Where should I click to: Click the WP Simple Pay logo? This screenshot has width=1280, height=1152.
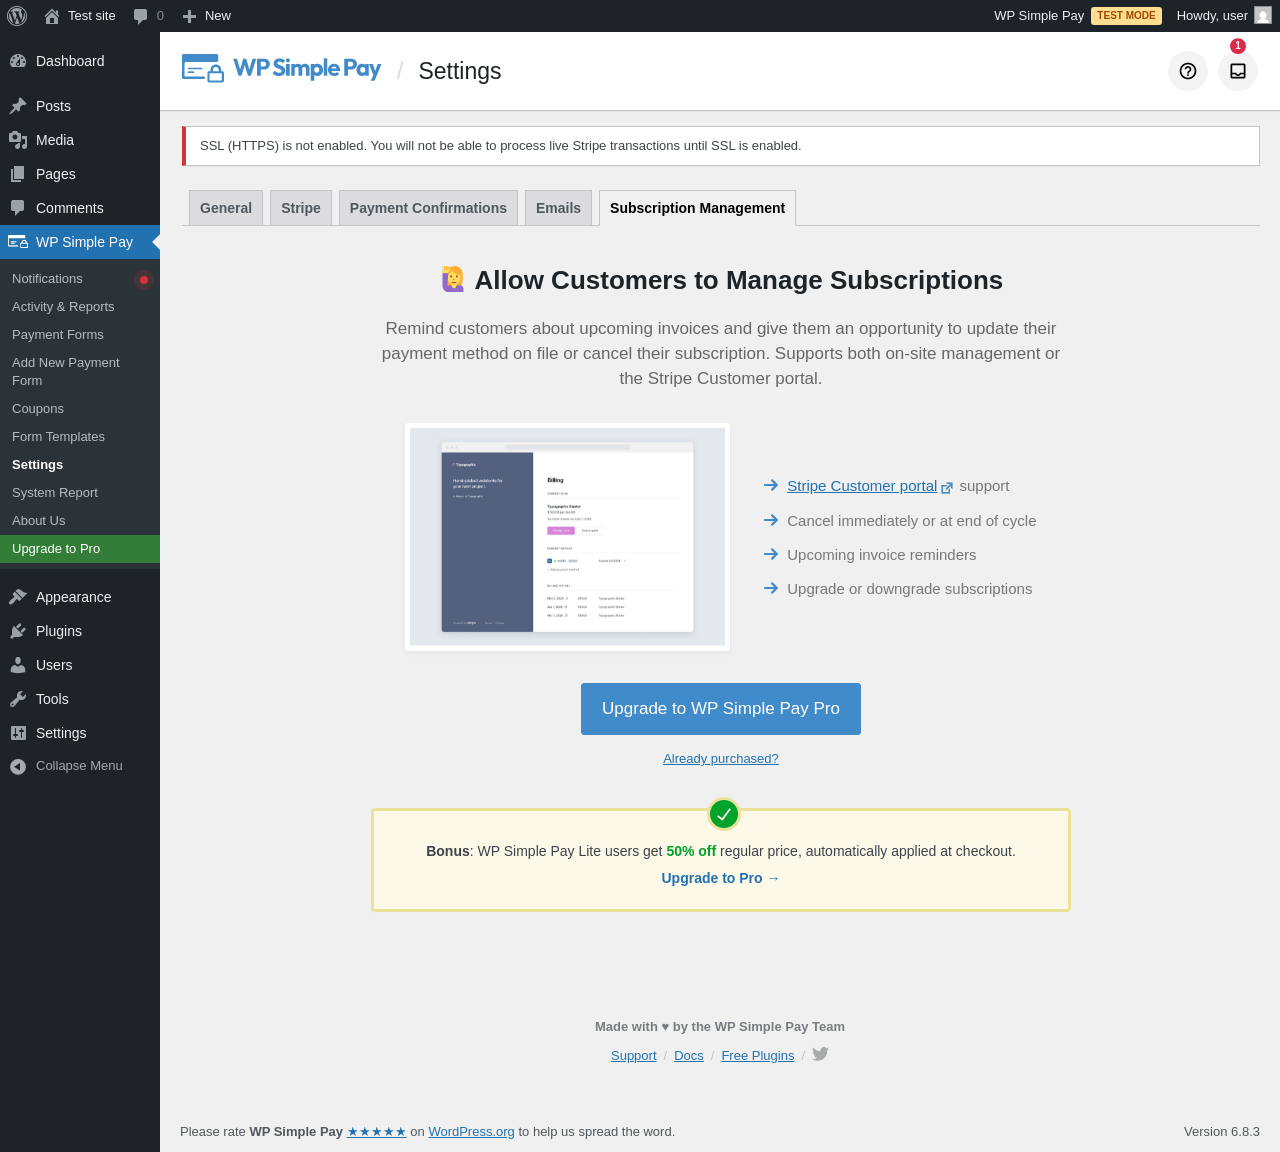pos(281,68)
